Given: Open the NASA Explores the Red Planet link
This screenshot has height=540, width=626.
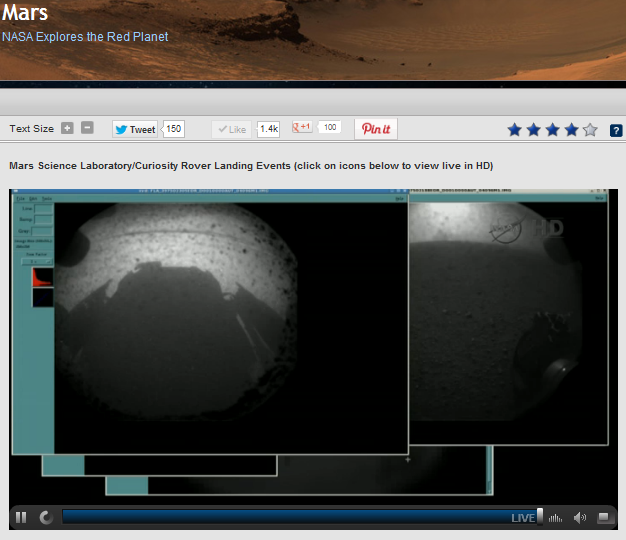Looking at the screenshot, I should (85, 37).
